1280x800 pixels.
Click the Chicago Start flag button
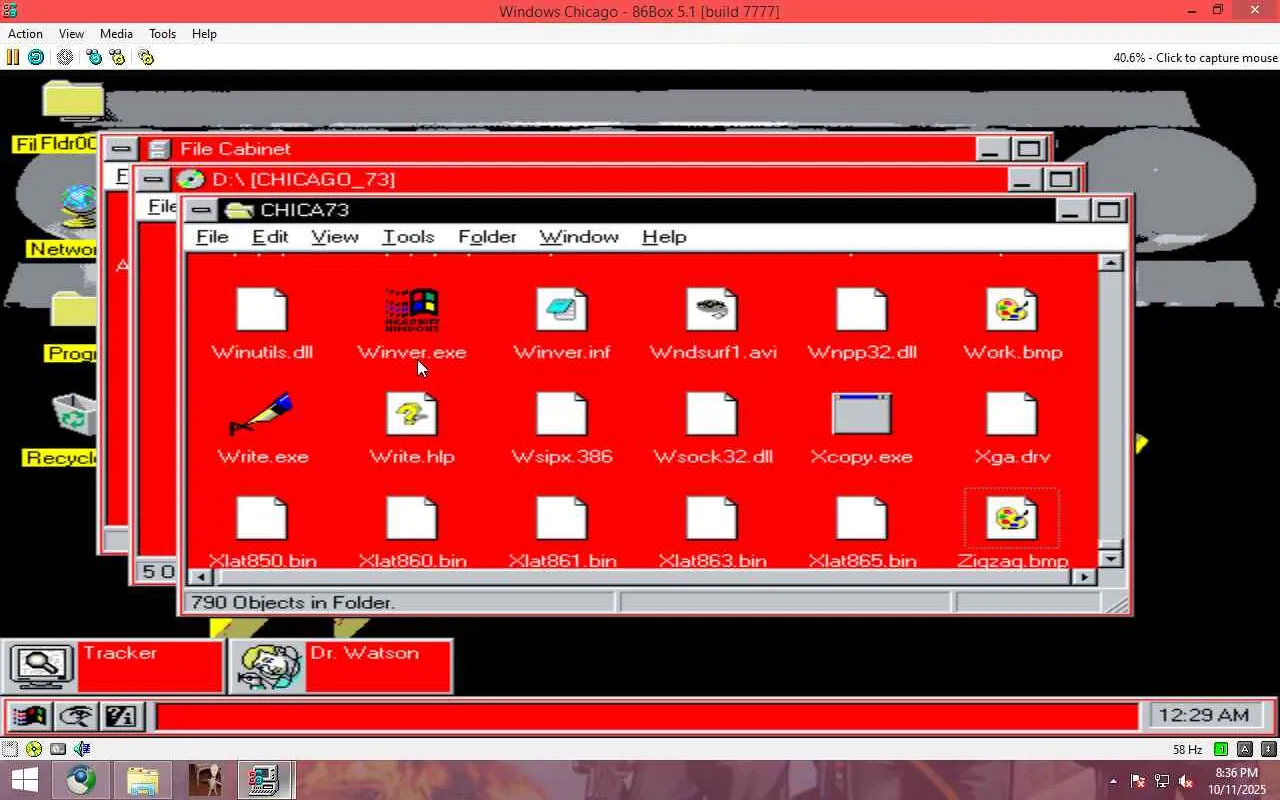(x=30, y=716)
